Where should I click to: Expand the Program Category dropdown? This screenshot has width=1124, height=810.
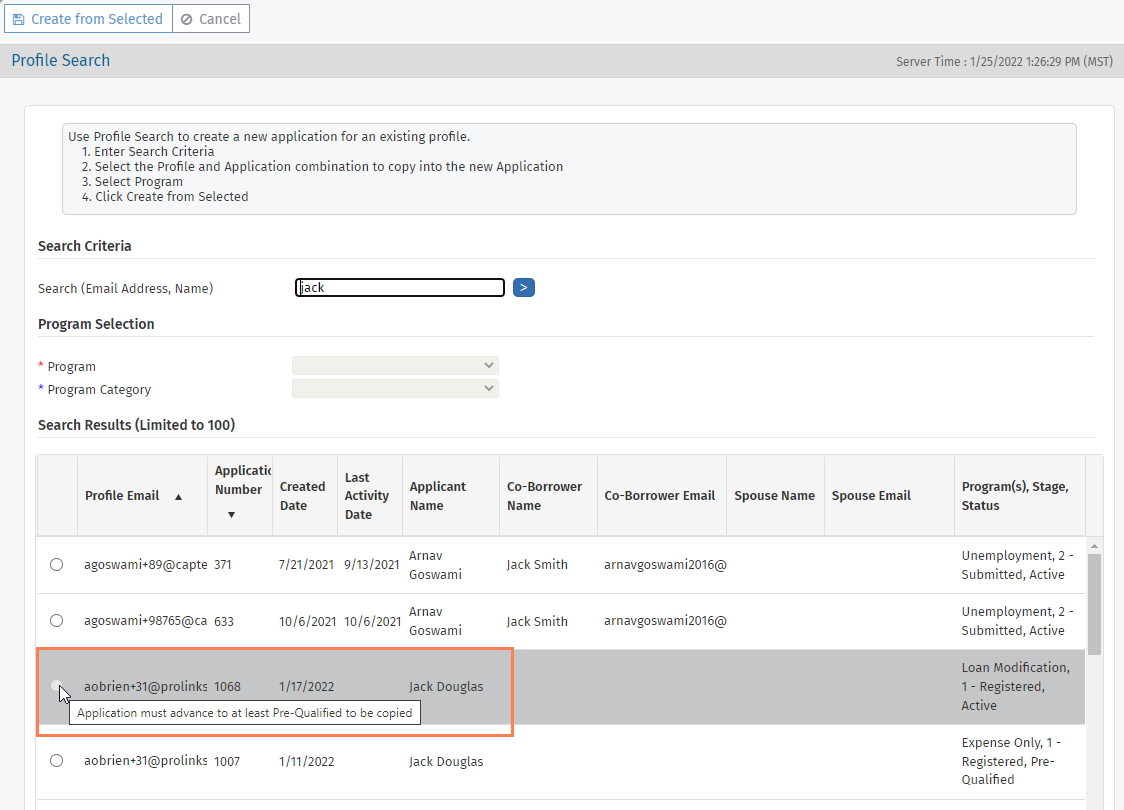click(x=395, y=388)
